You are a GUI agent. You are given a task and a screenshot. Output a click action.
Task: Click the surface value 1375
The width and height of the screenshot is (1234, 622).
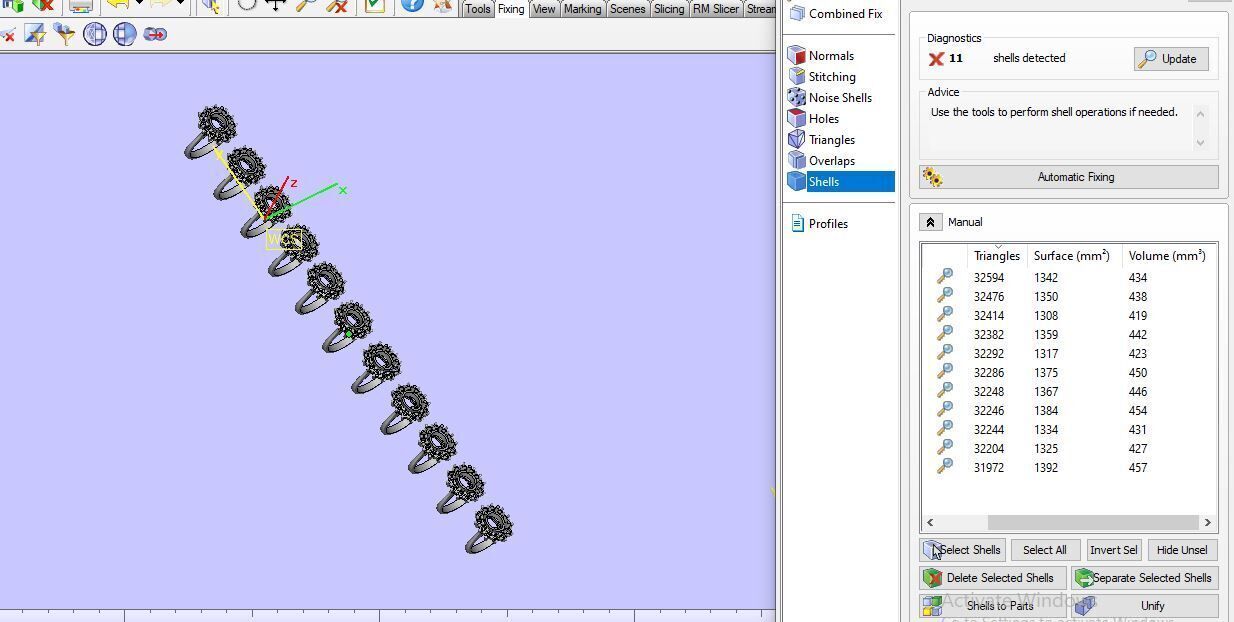click(1046, 373)
